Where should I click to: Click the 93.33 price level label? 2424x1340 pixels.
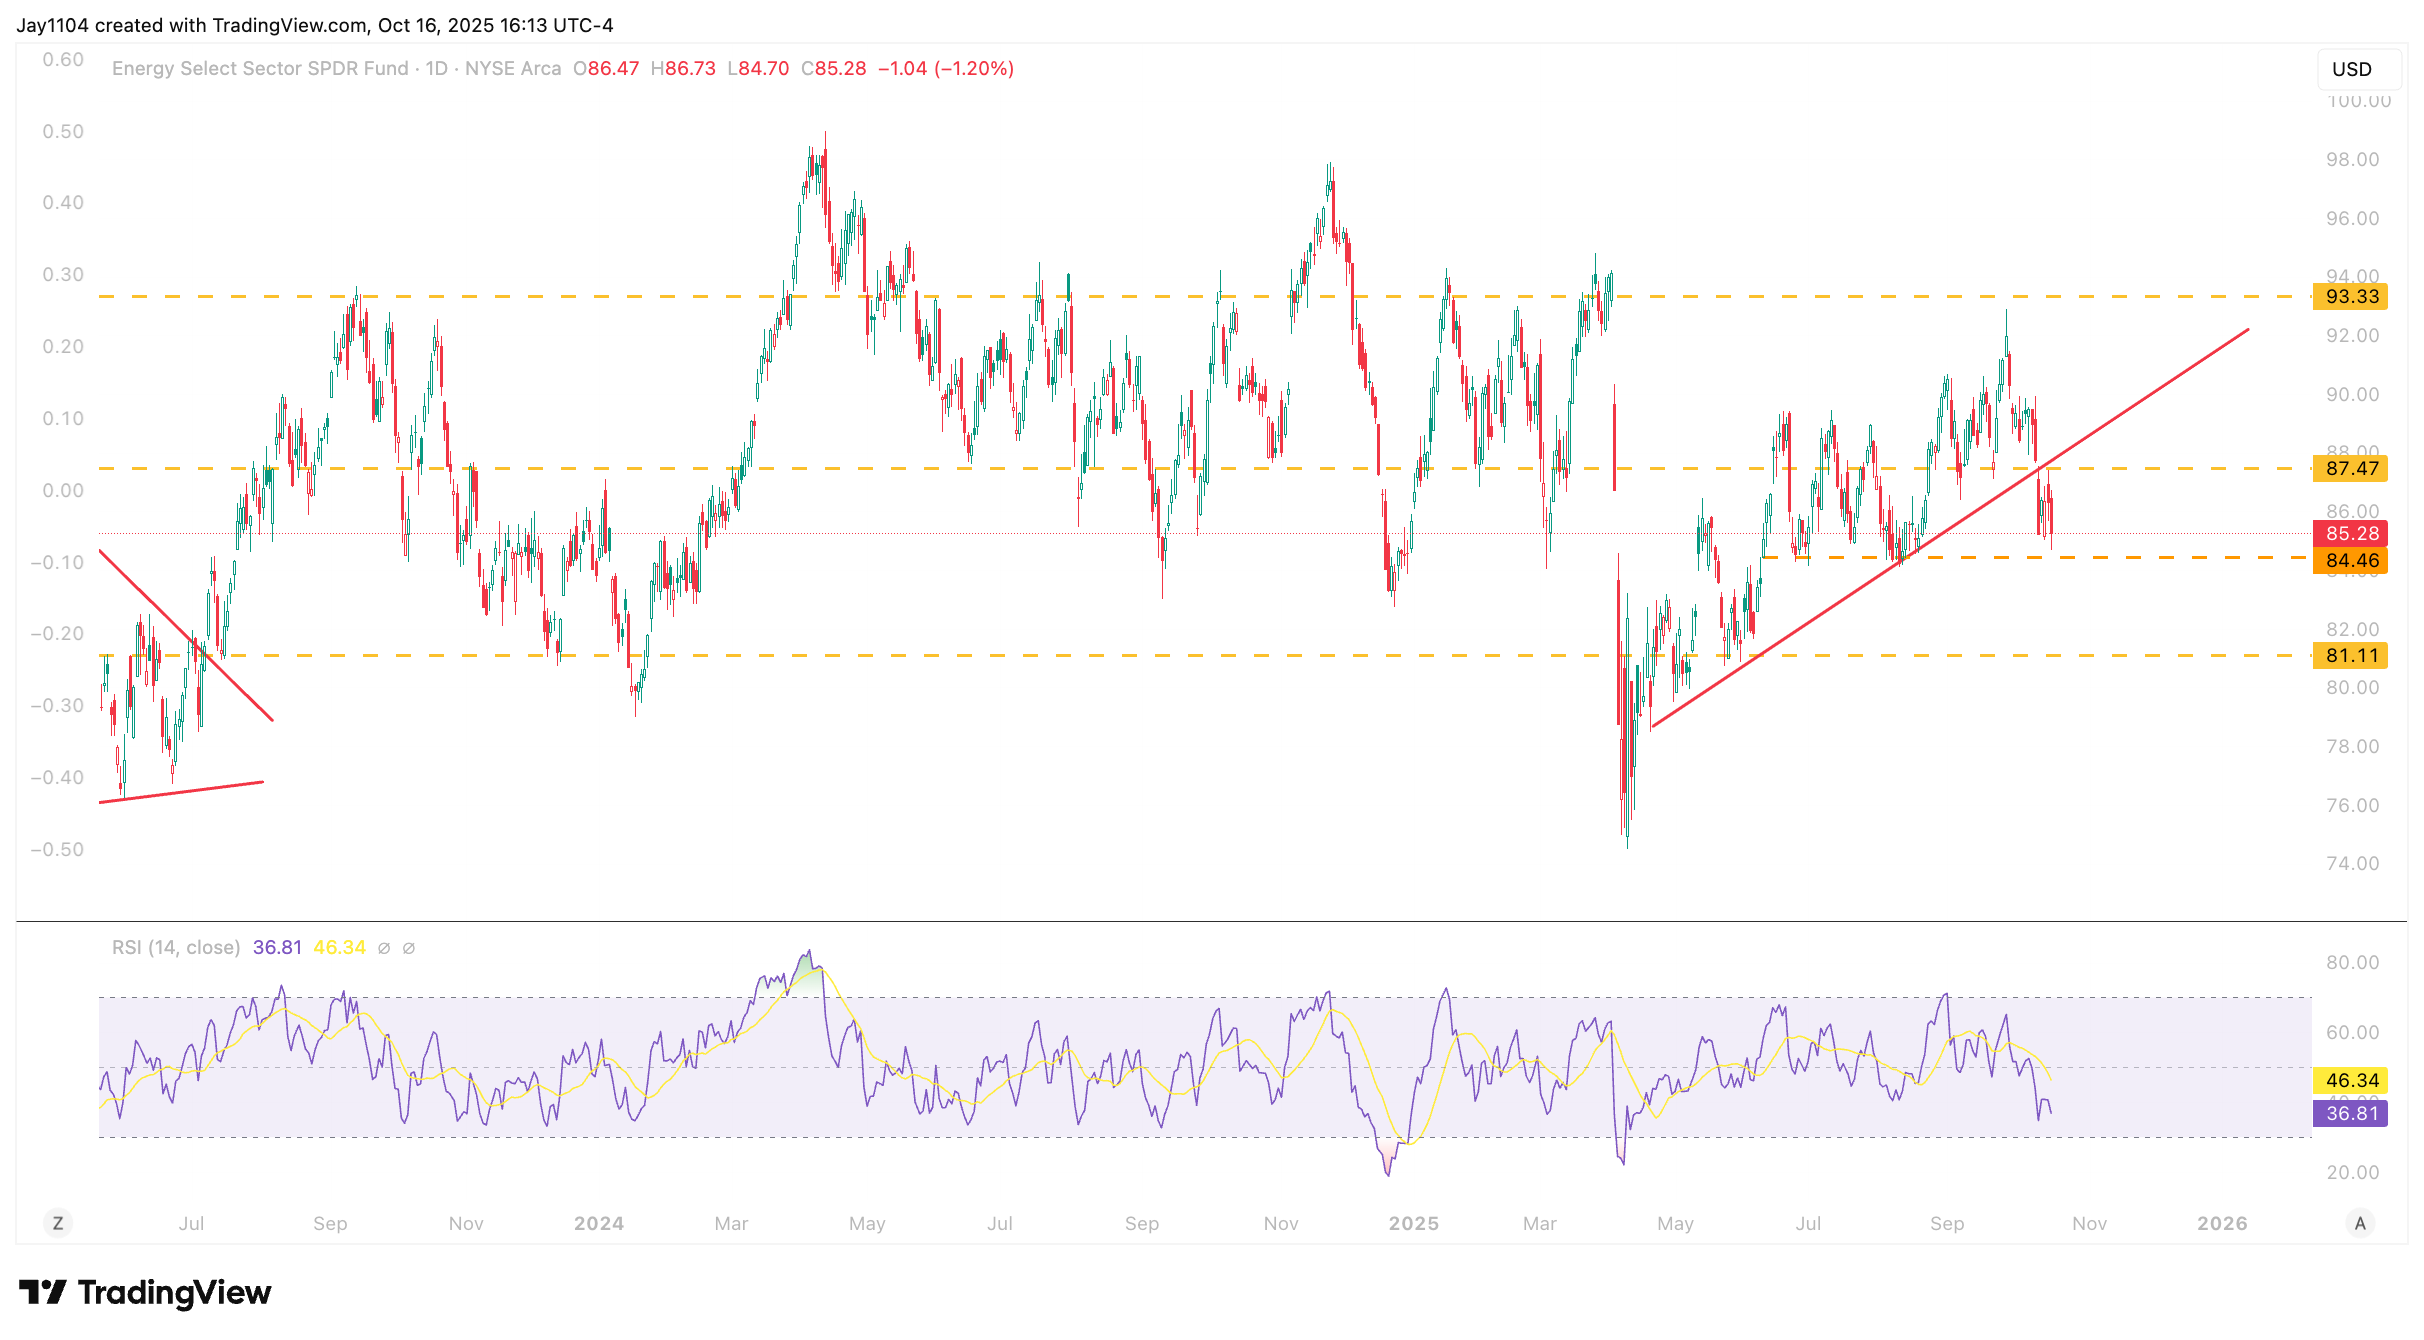(x=2351, y=296)
